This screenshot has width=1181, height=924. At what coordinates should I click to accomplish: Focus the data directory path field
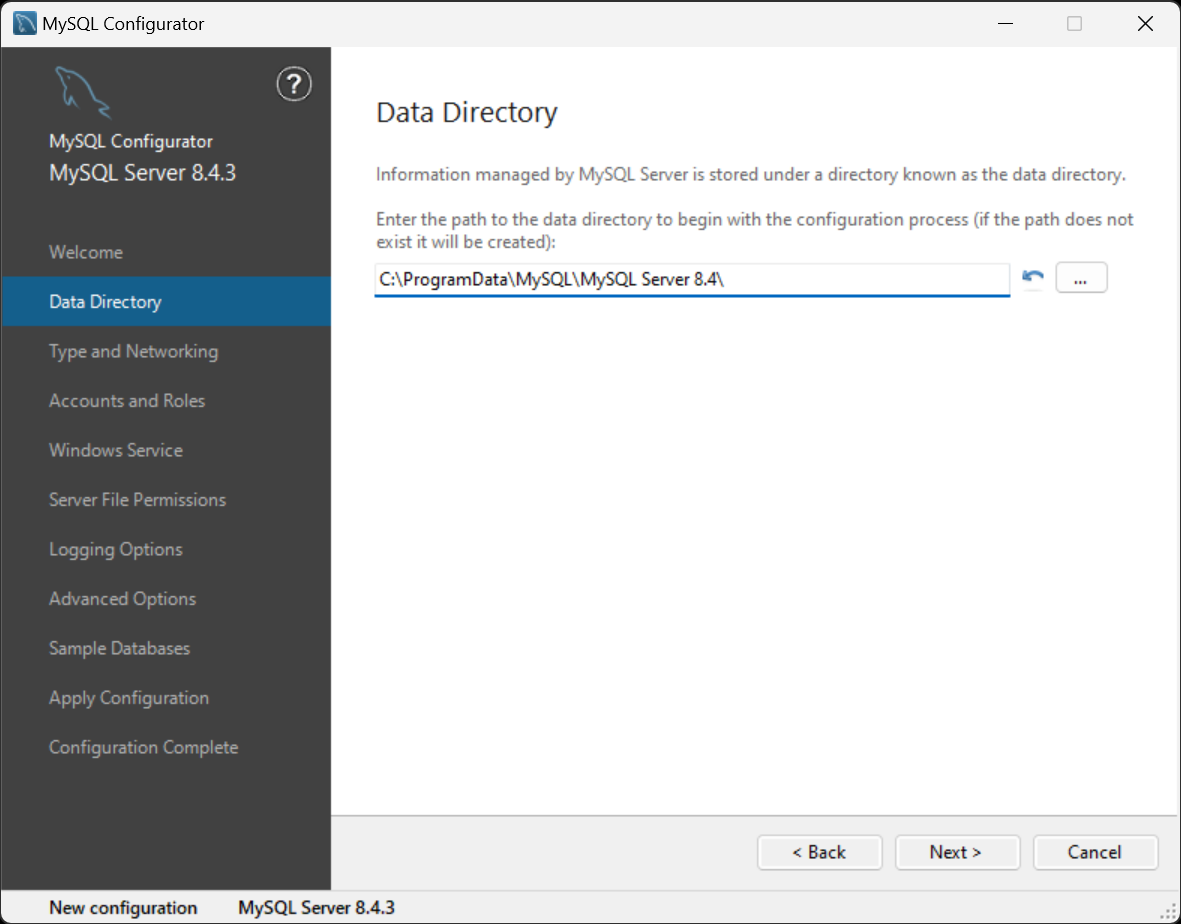tap(692, 279)
